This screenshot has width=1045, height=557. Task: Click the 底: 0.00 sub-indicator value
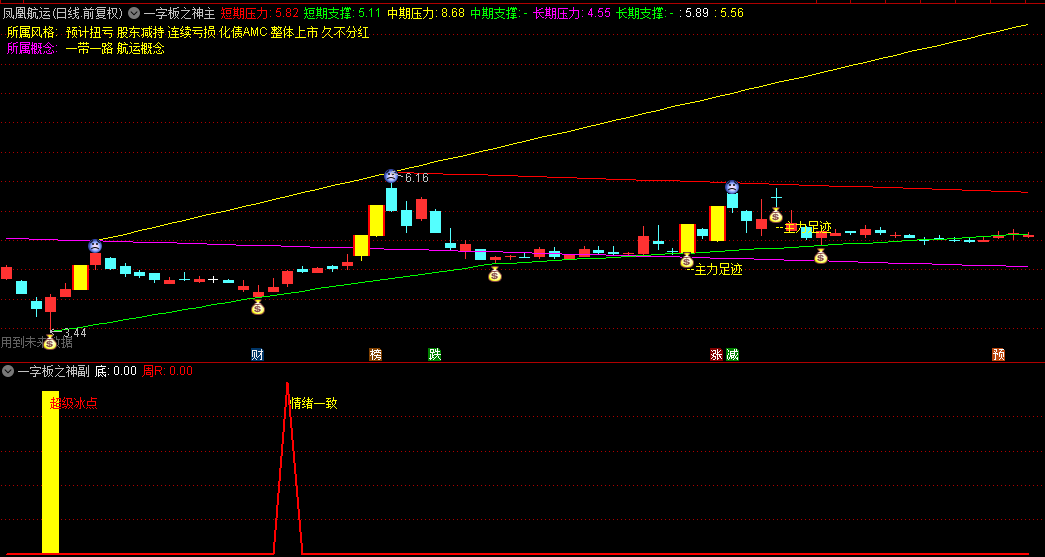(x=115, y=371)
